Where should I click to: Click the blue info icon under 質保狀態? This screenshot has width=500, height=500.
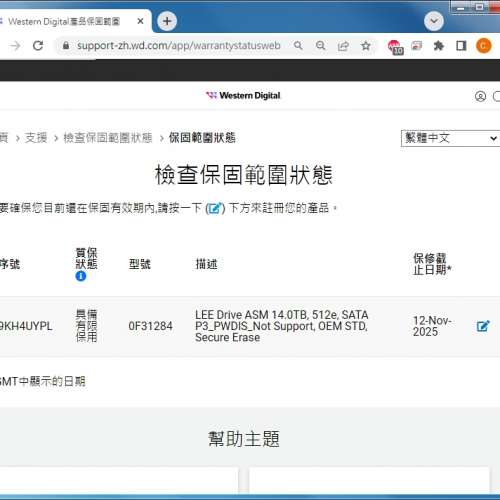tap(81, 276)
